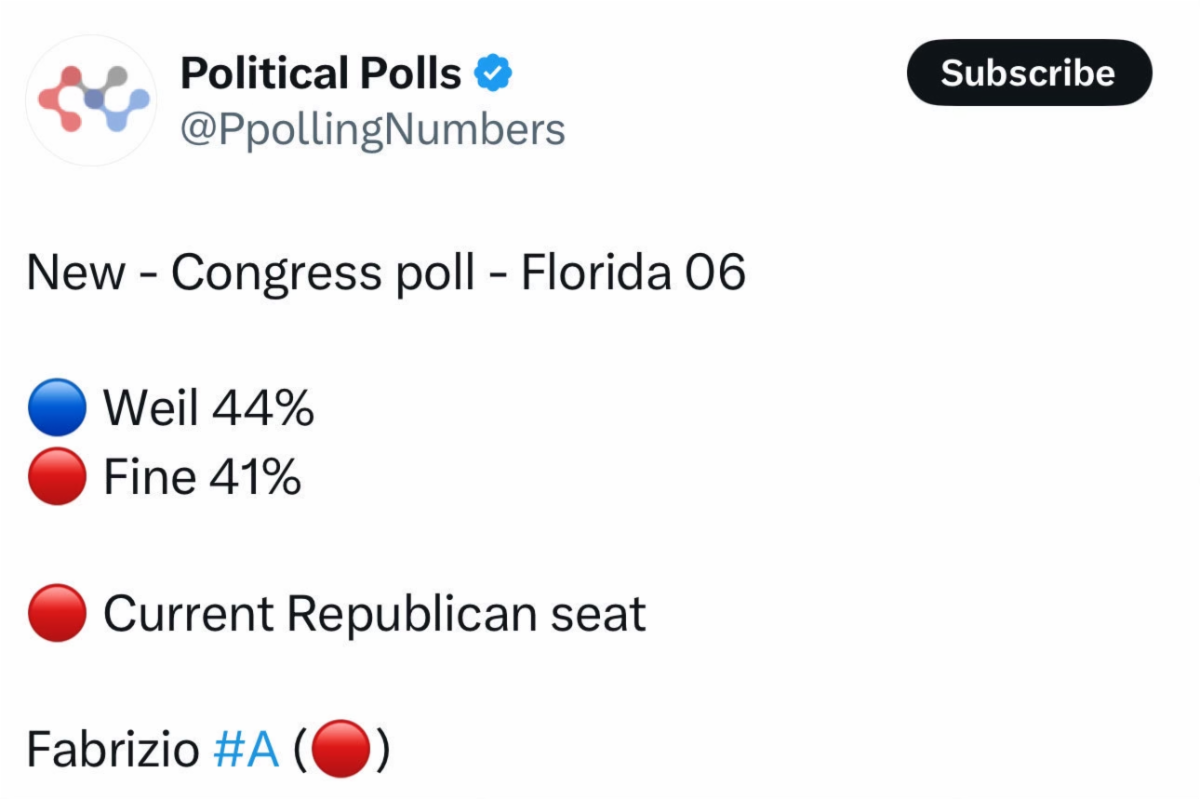The width and height of the screenshot is (1200, 799).
Task: Click the red circle emoji beside Fine
Action: click(x=57, y=478)
